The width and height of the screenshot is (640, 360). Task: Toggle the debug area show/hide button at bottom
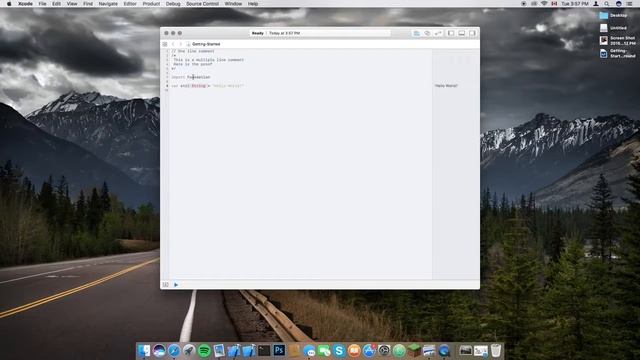click(x=166, y=284)
